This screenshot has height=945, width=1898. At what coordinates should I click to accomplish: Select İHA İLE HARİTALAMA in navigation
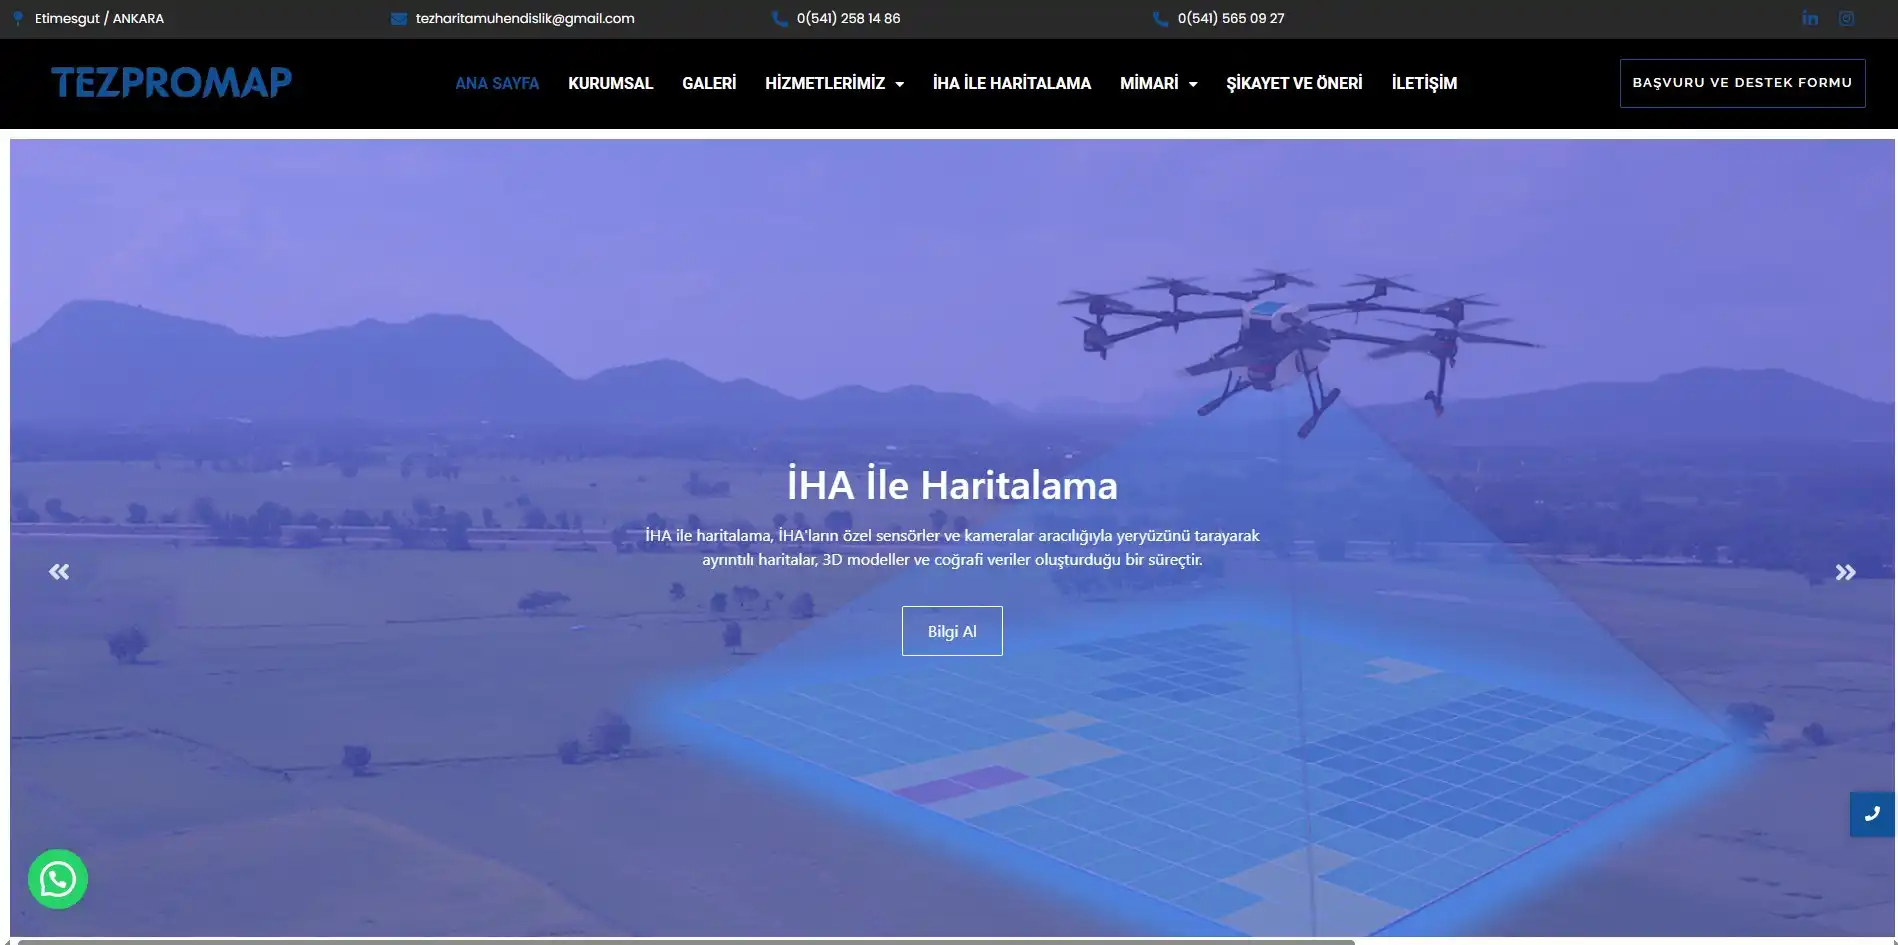coord(1011,84)
